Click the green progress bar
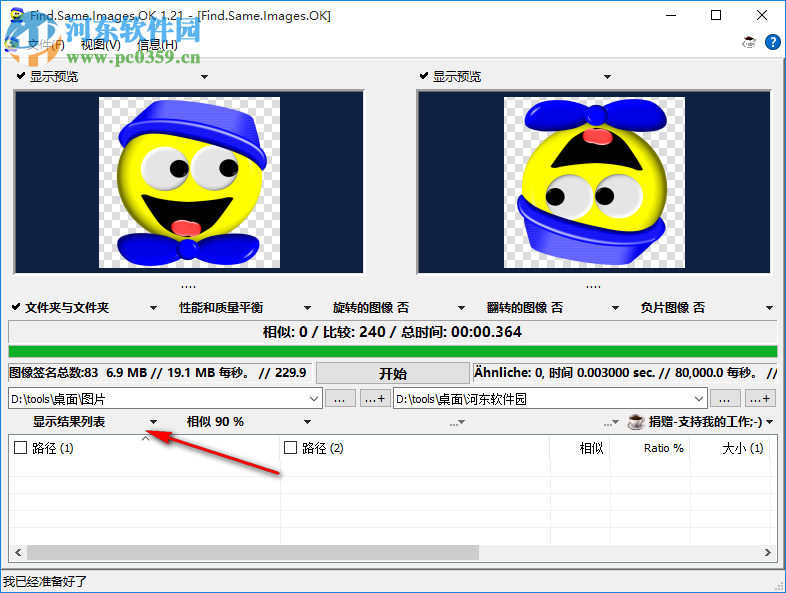Image resolution: width=786 pixels, height=593 pixels. (x=392, y=351)
